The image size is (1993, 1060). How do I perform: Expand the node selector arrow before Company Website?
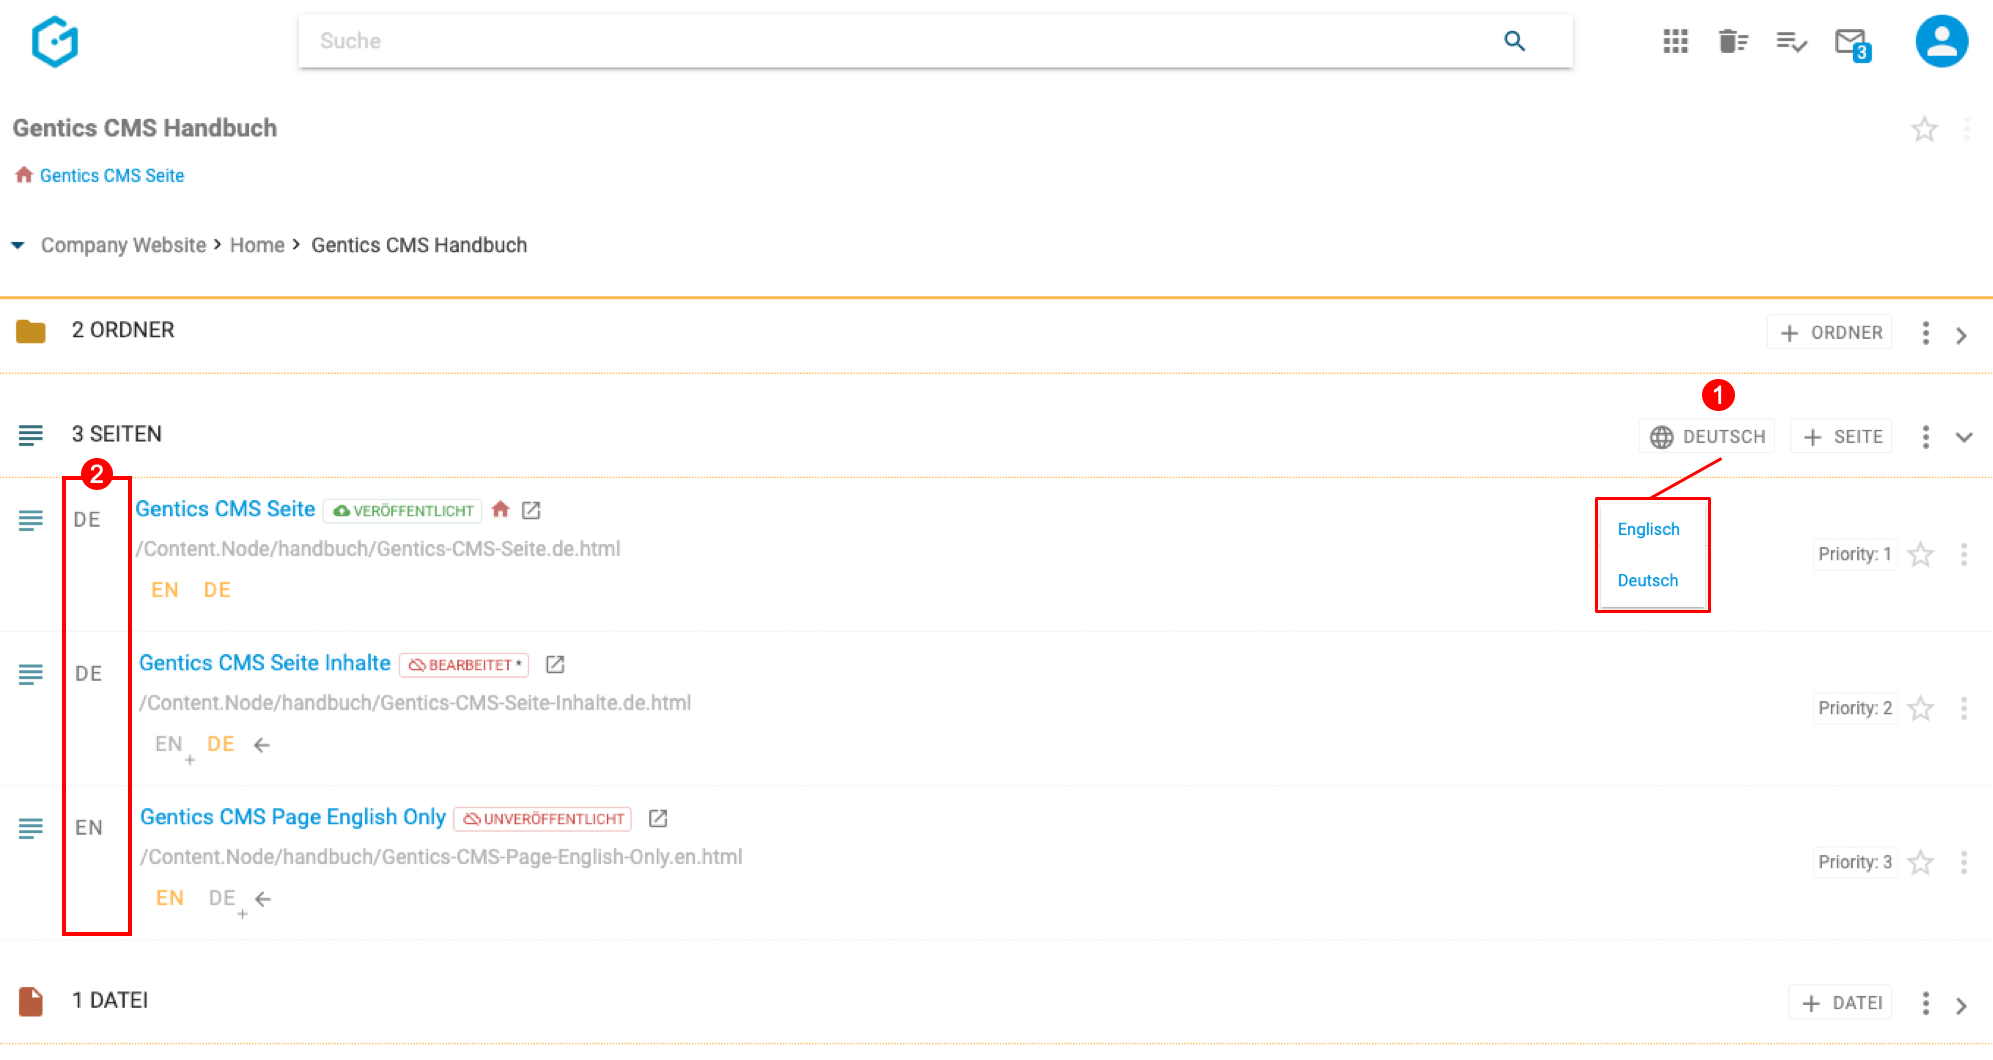pos(18,245)
